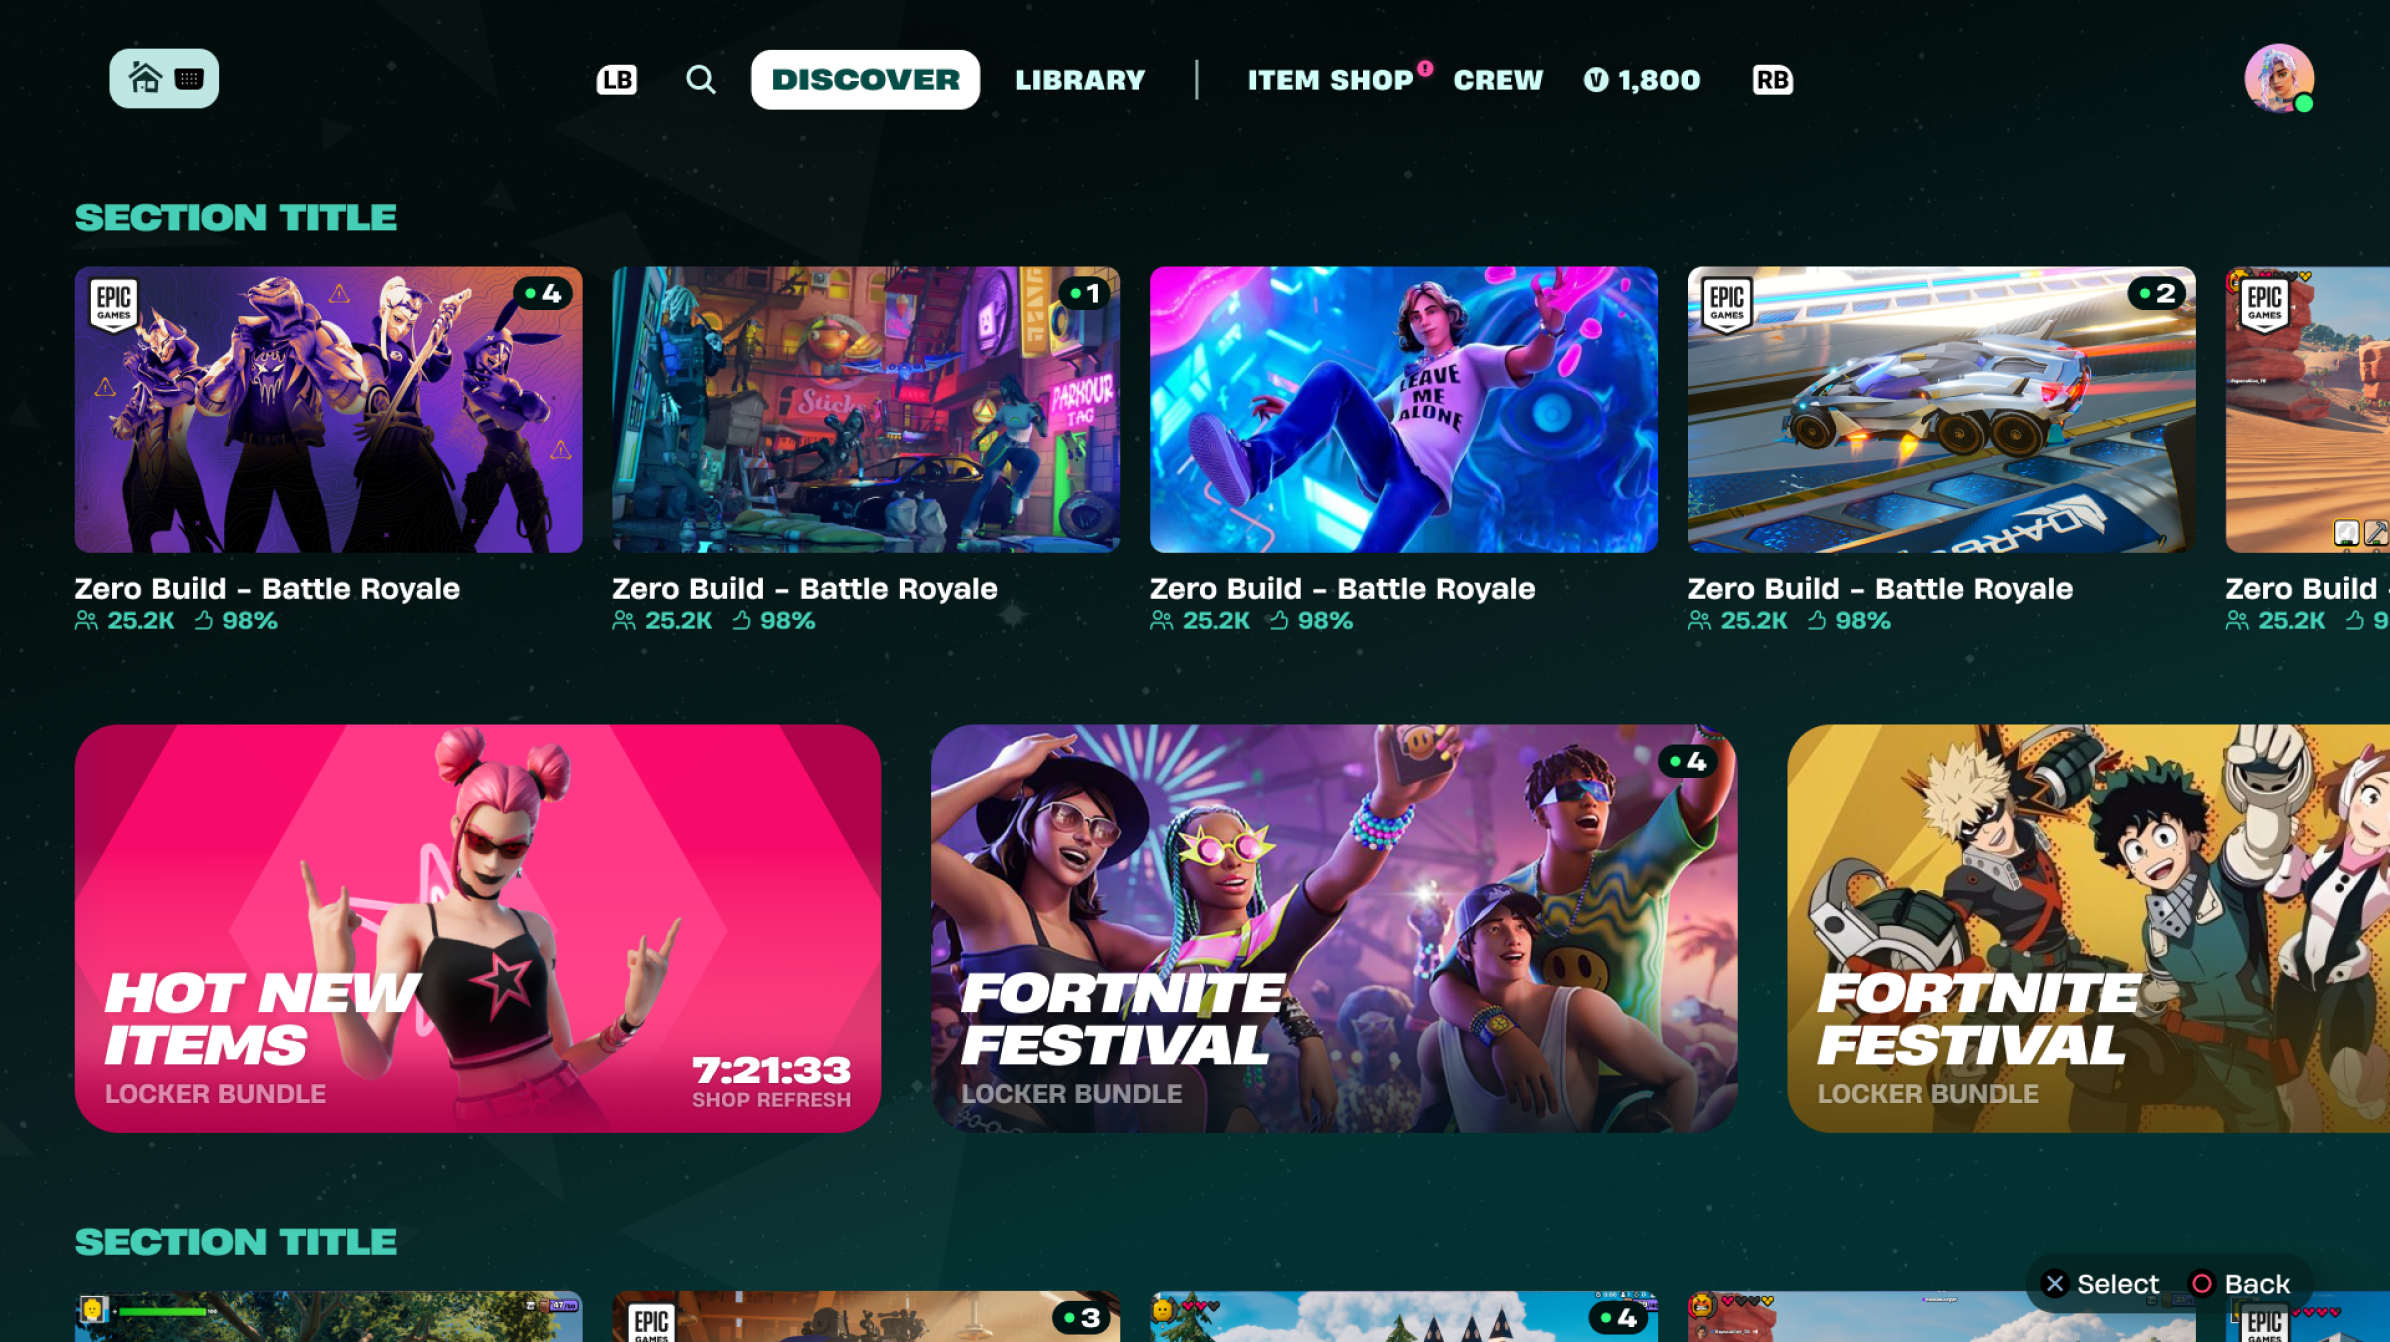Click the circle Back prompt icon

point(2201,1284)
